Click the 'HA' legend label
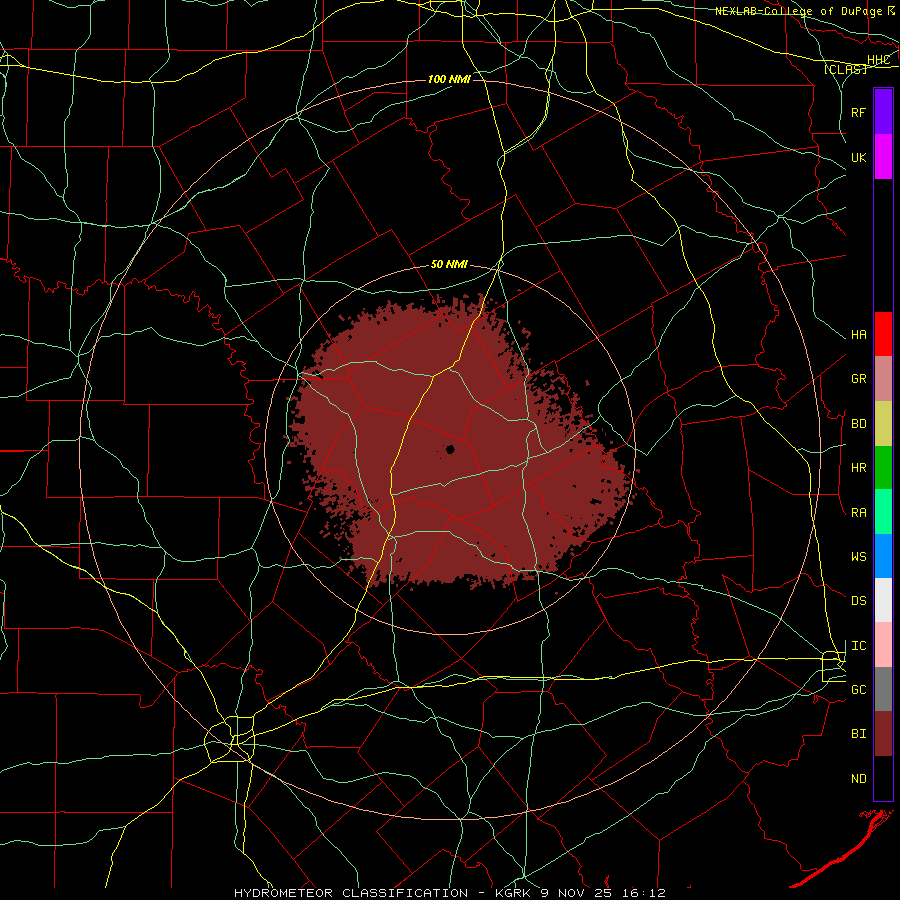This screenshot has height=900, width=900. pos(859,334)
